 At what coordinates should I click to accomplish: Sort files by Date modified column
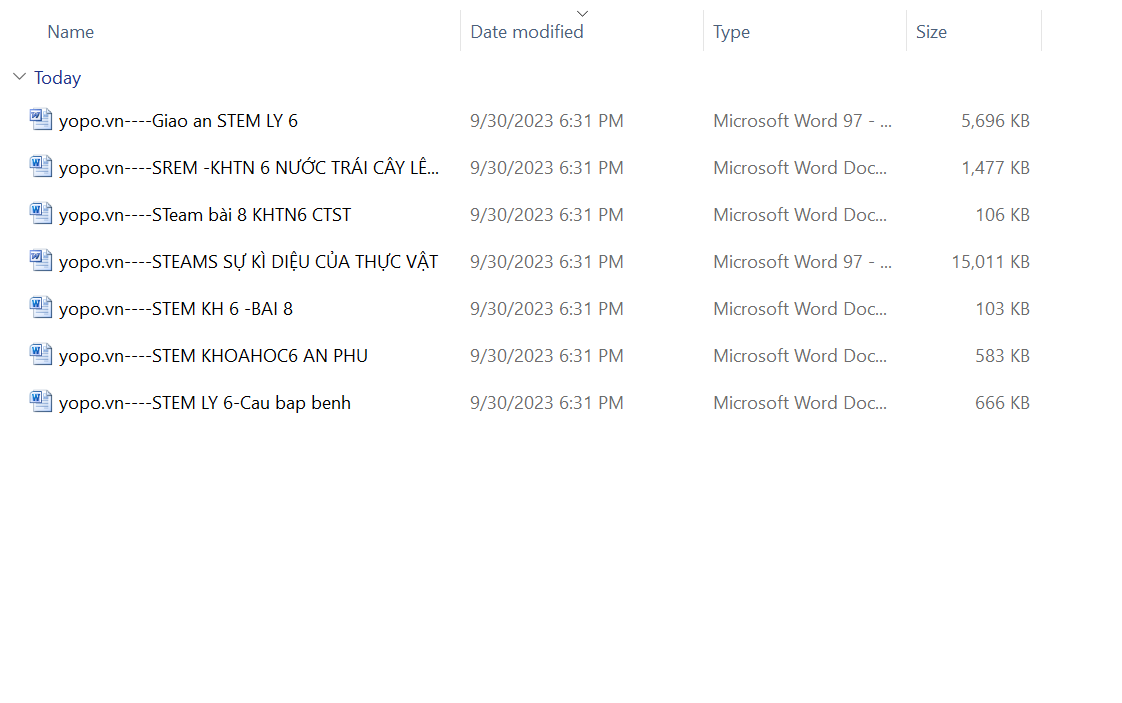527,32
